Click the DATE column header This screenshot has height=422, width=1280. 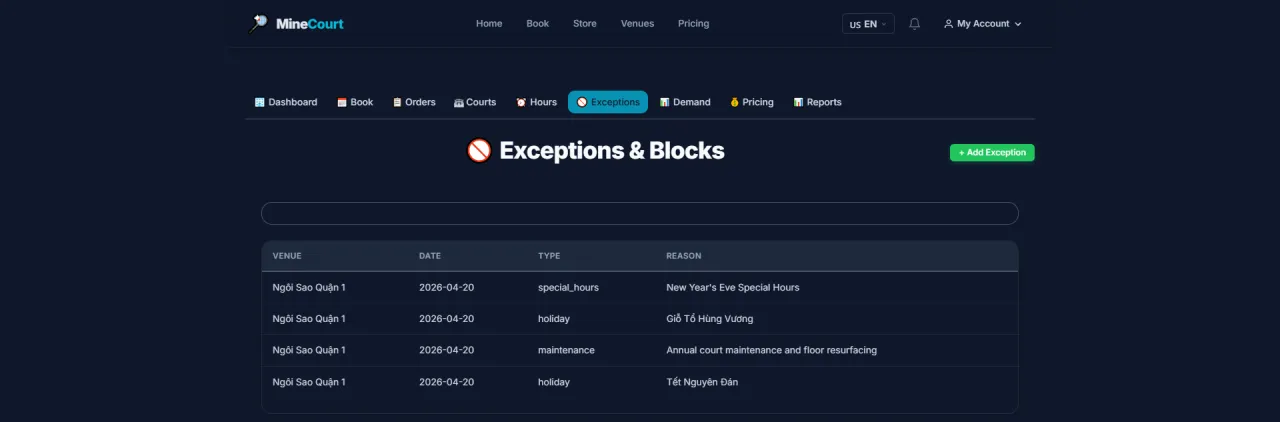(430, 256)
